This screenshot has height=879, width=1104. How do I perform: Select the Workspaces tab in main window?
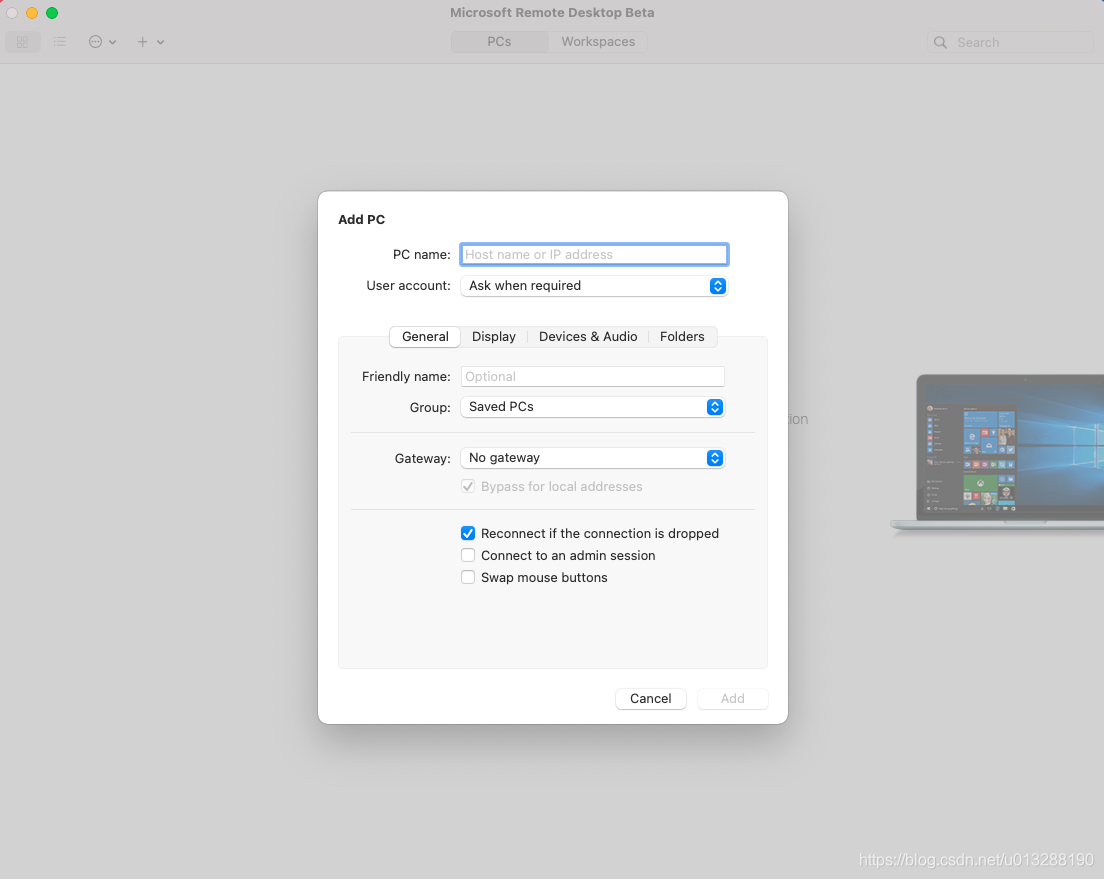(598, 42)
